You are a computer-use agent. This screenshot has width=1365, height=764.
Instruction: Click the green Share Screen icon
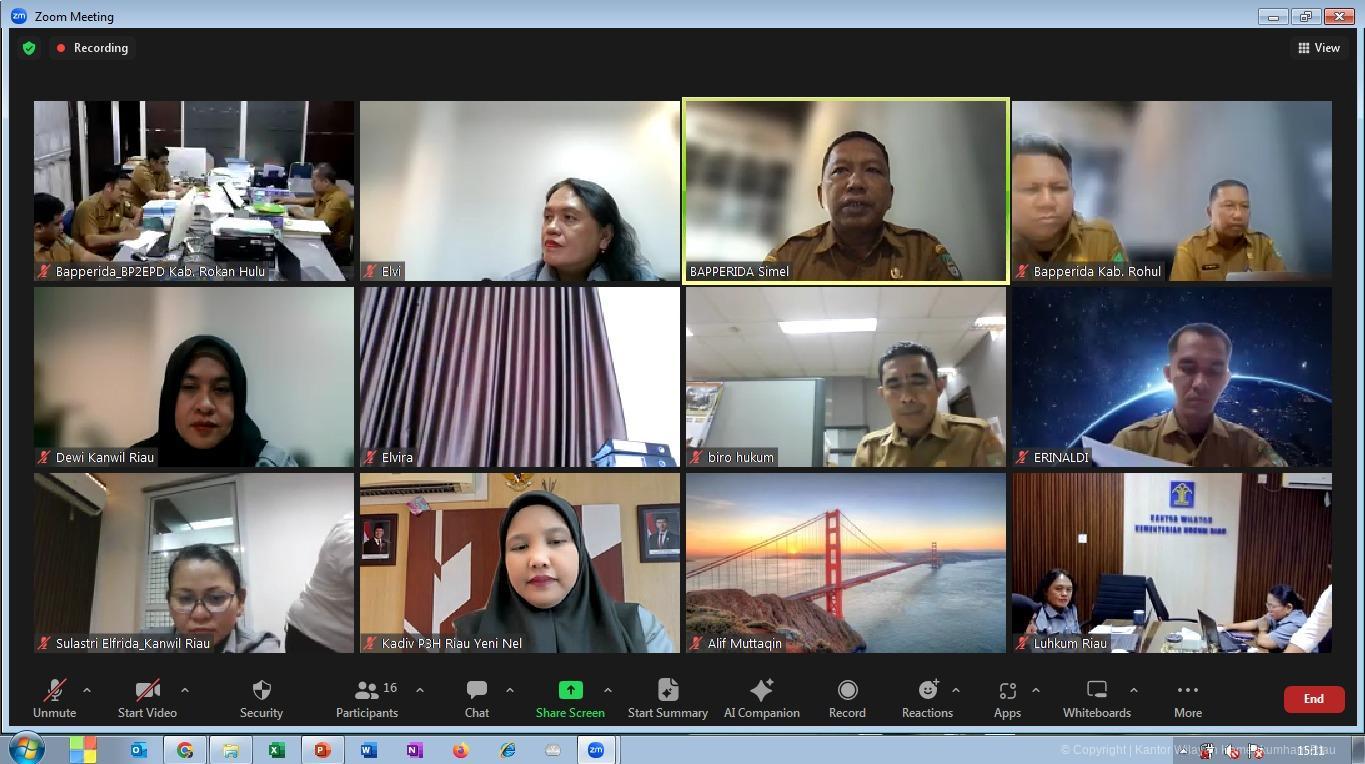pyautogui.click(x=570, y=690)
